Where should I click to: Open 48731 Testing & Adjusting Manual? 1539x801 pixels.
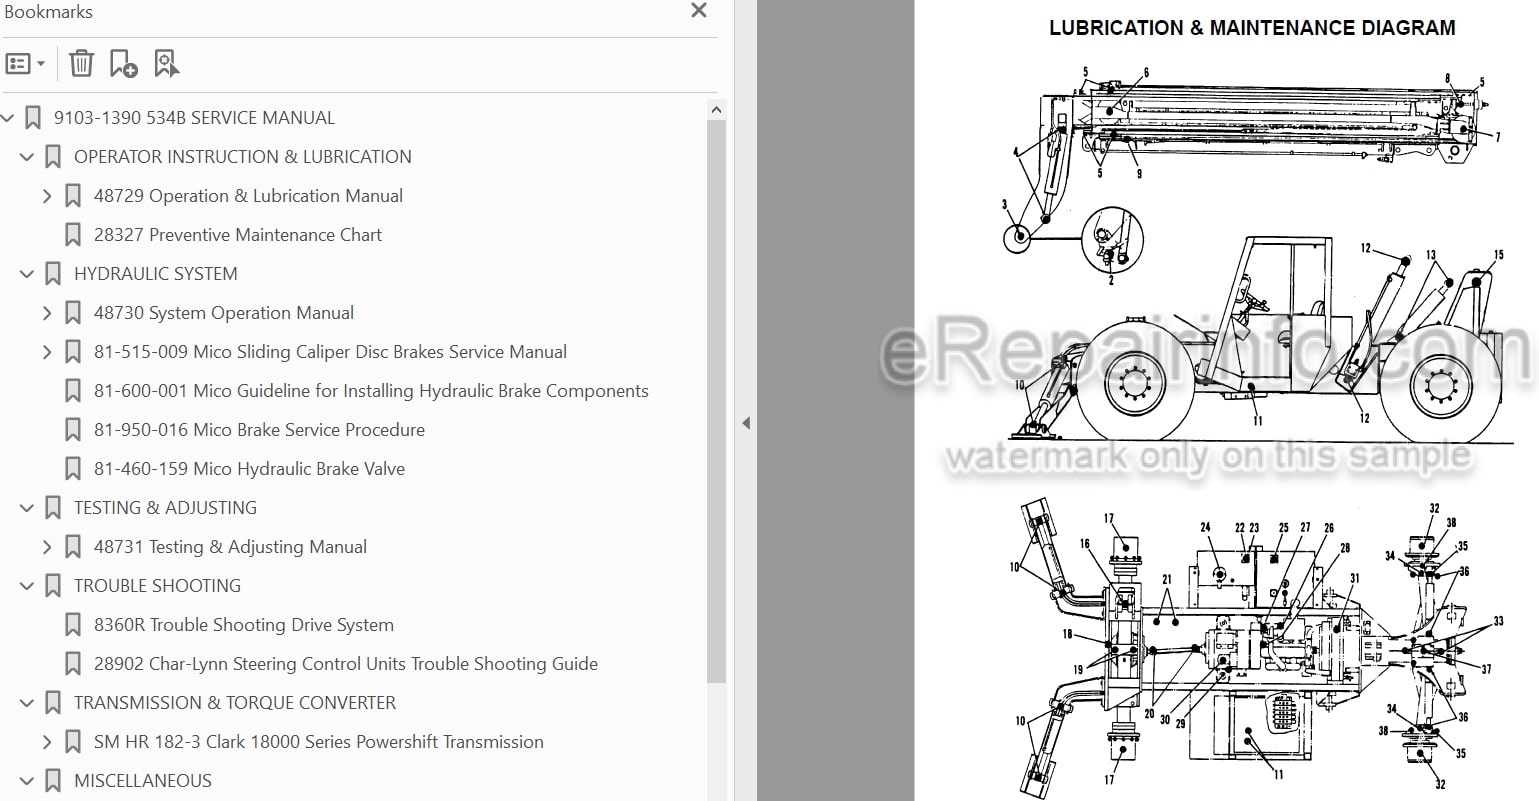(230, 547)
